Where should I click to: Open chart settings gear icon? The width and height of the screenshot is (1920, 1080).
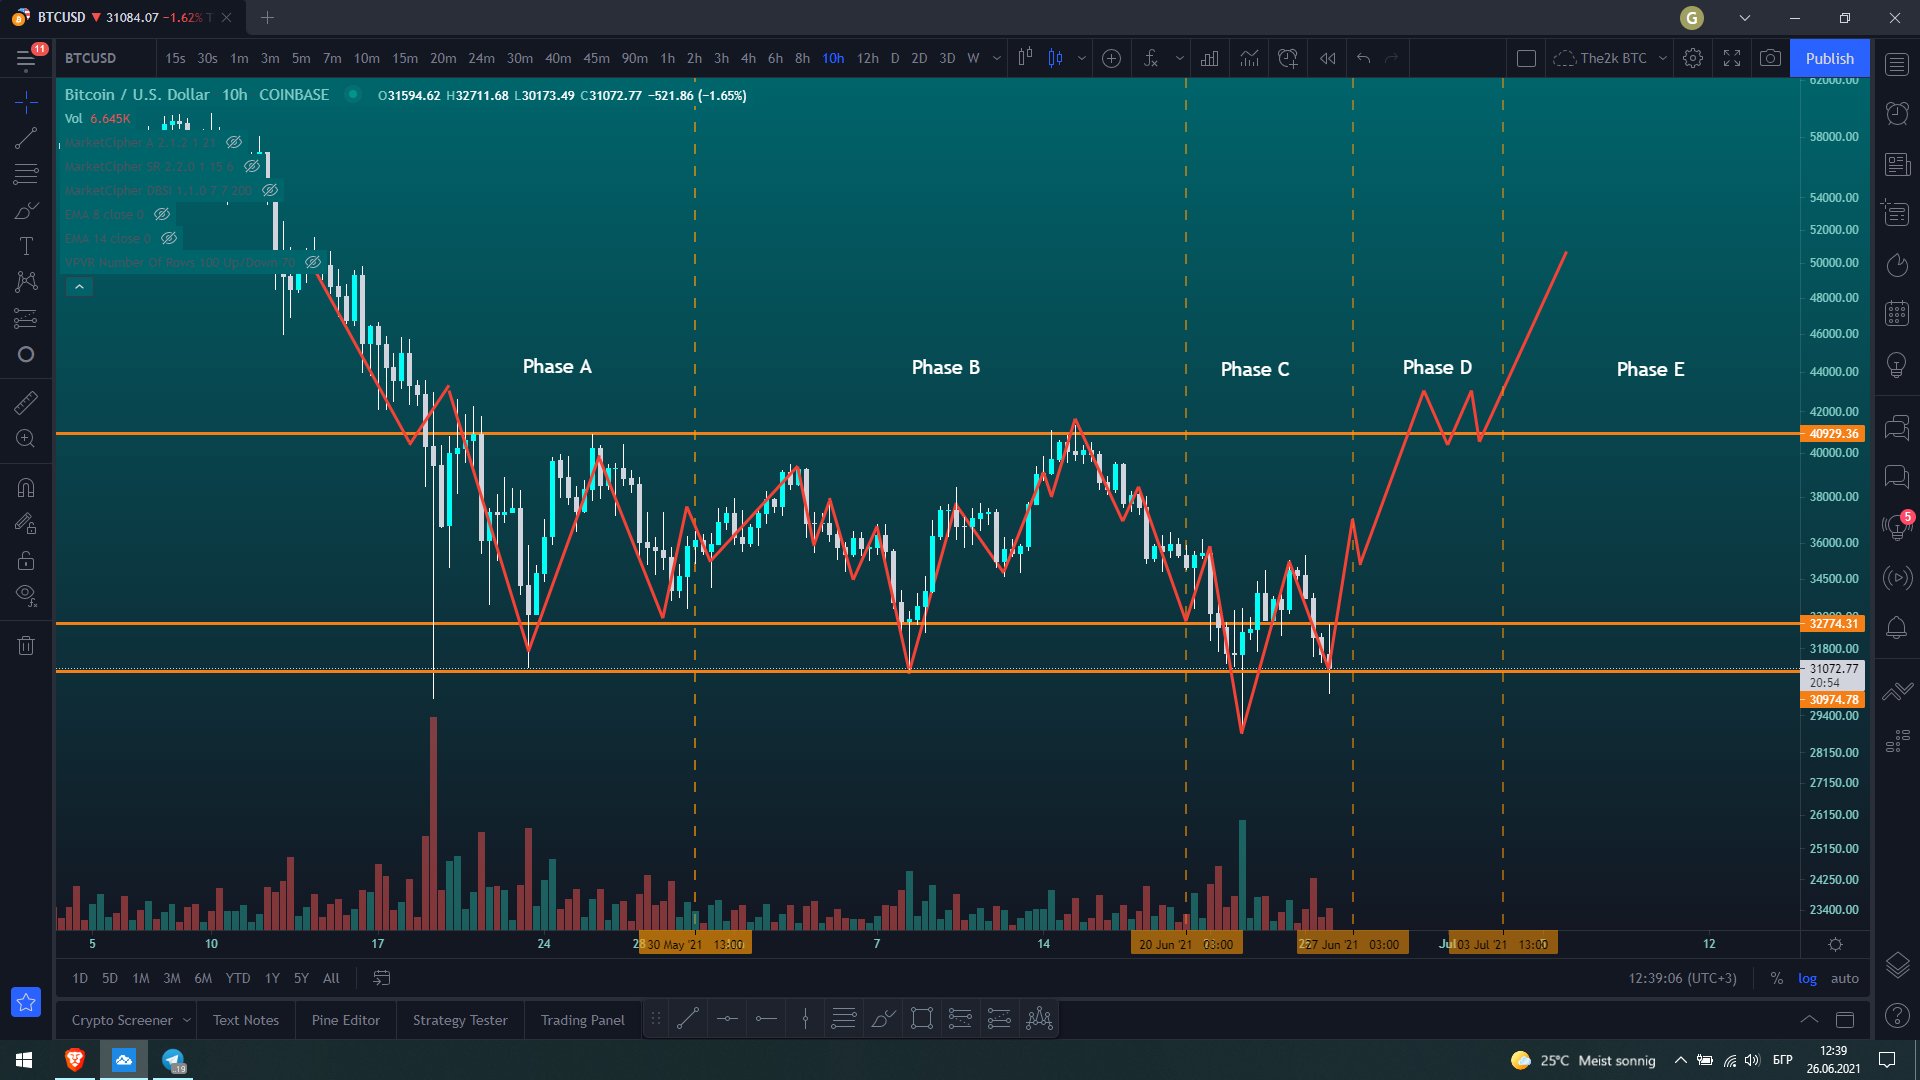coord(1692,58)
